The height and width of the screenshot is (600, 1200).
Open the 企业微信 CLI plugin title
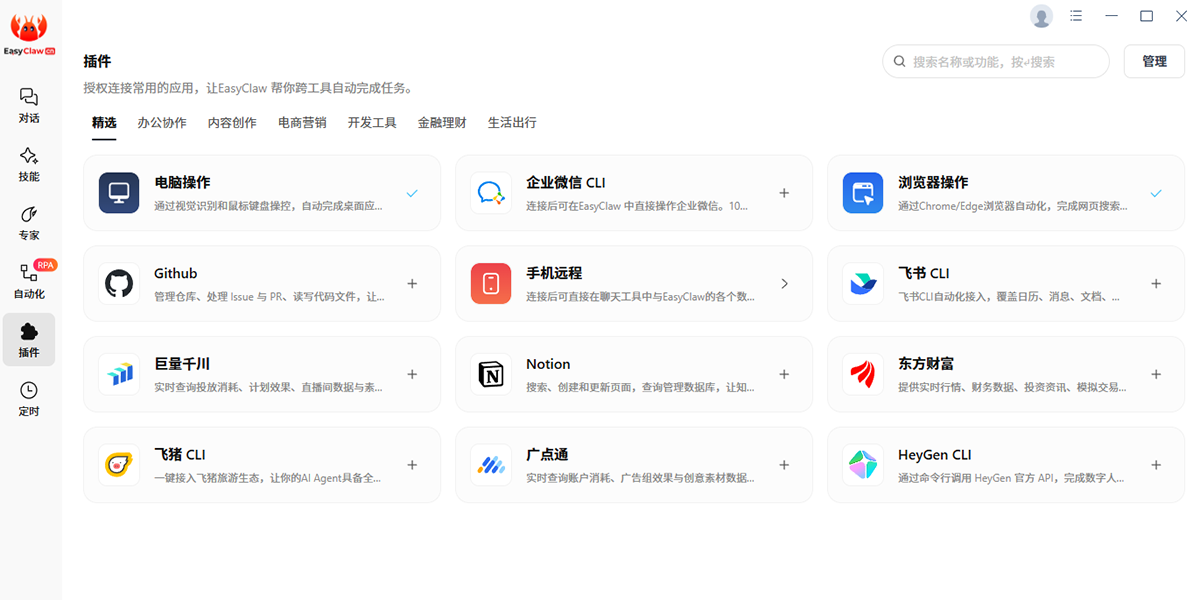(x=566, y=183)
